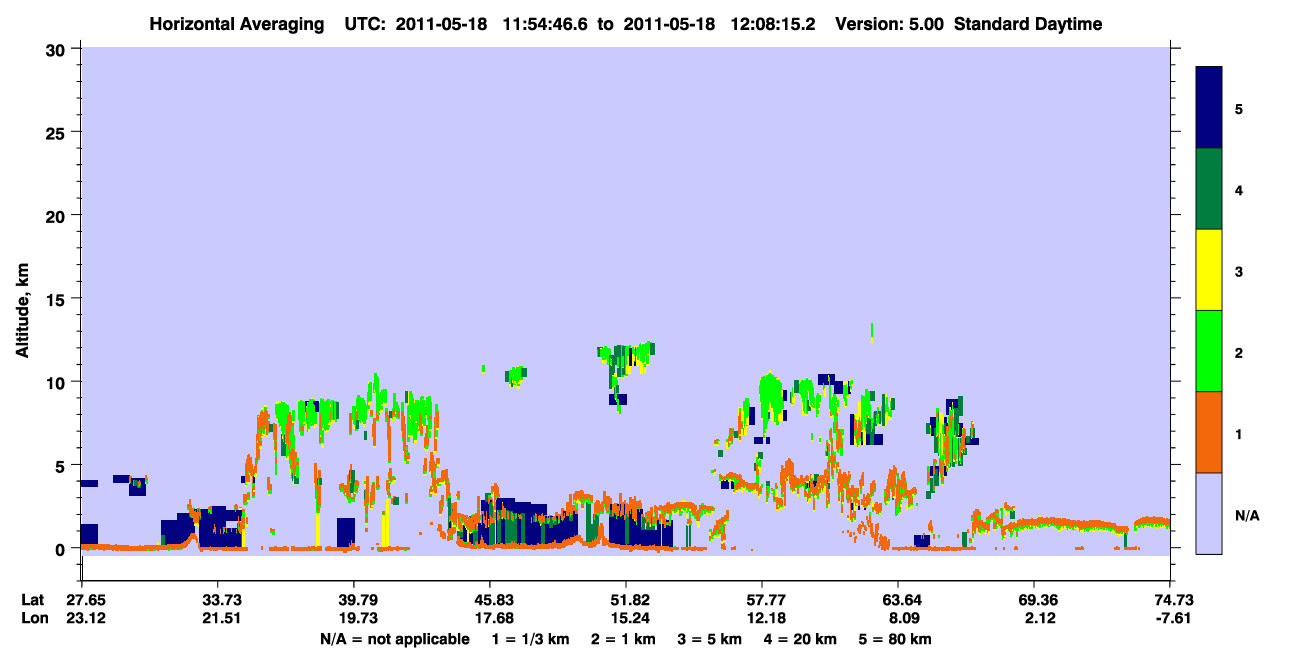Click the latitude value 39.79
This screenshot has width=1300, height=667.
tap(353, 600)
